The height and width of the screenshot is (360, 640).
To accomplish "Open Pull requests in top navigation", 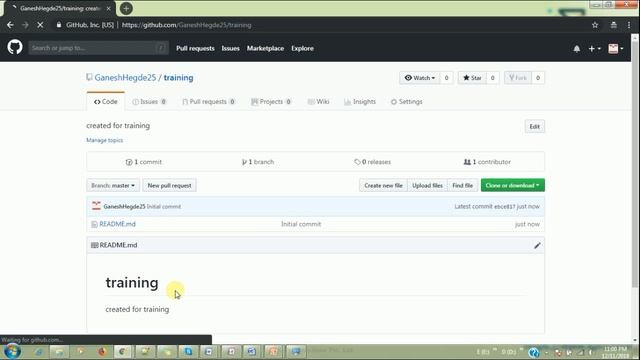I will (x=195, y=48).
